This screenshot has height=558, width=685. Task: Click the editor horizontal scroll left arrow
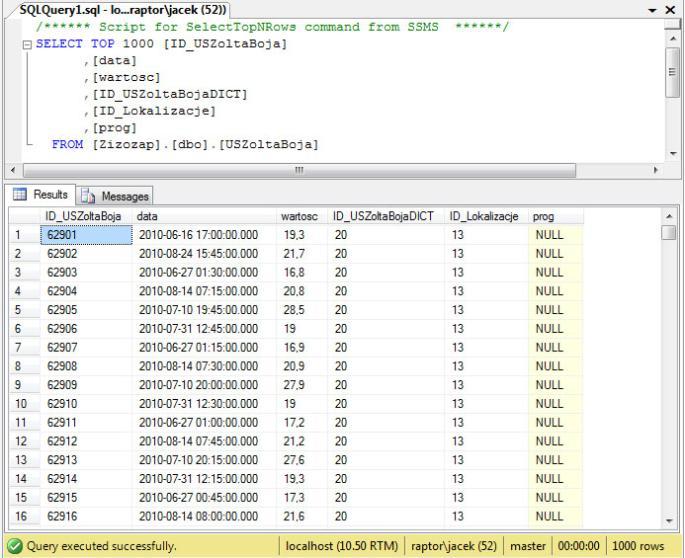pos(13,170)
